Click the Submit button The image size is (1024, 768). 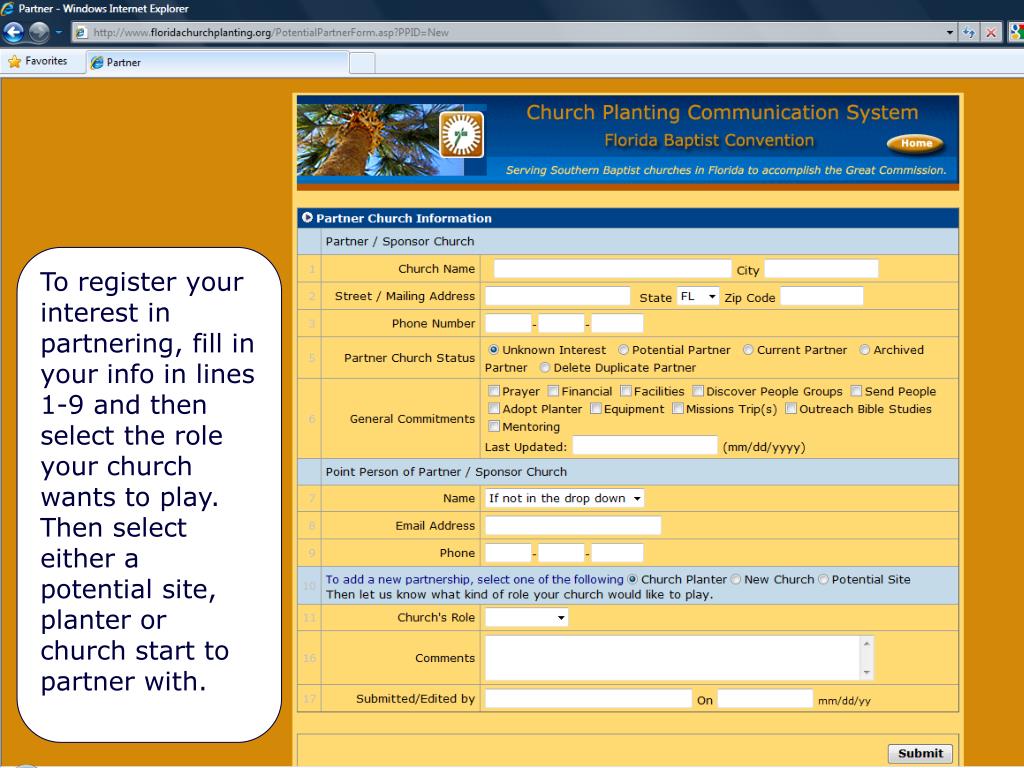[920, 753]
